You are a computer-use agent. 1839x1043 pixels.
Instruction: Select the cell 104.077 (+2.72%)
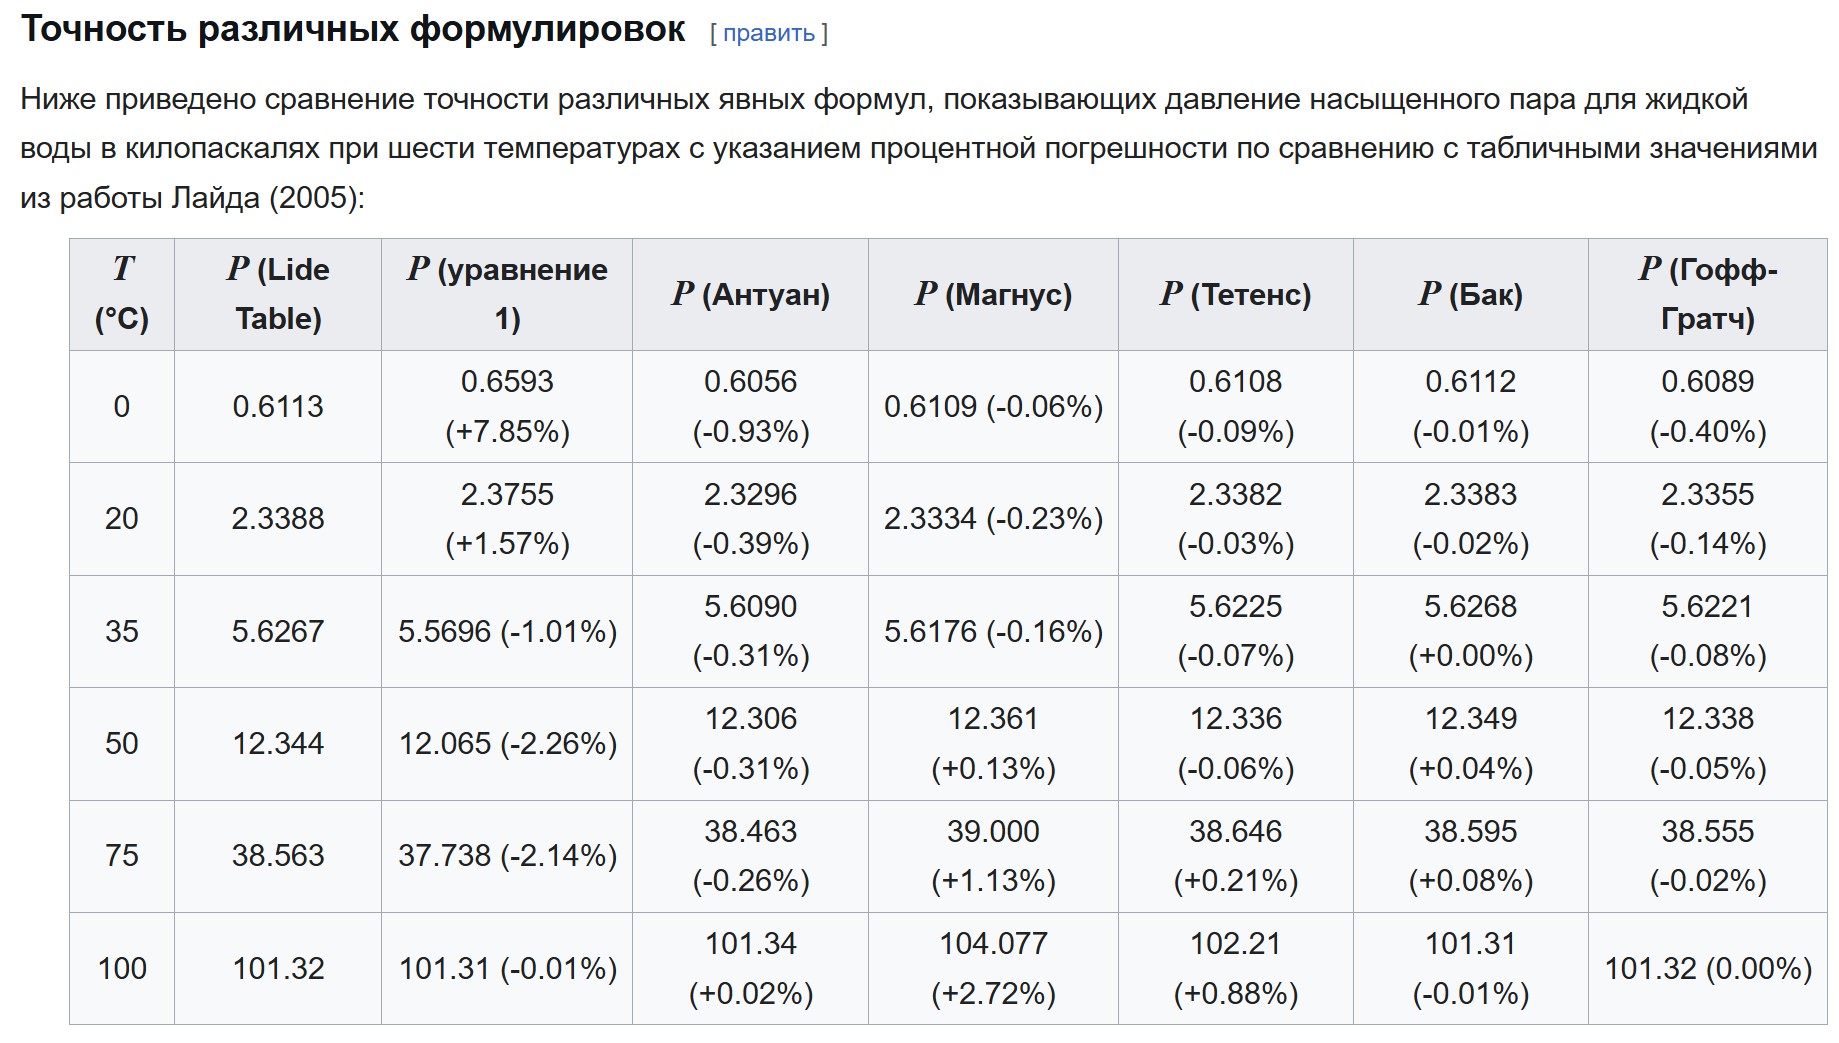[993, 968]
